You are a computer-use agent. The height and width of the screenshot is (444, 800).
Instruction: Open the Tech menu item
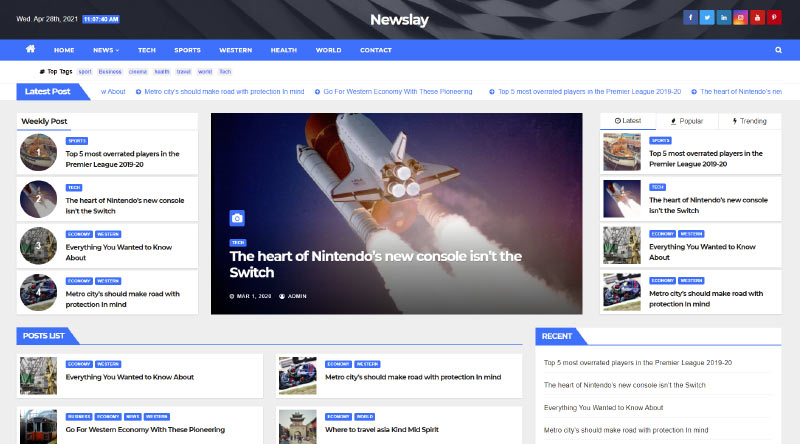tap(147, 50)
